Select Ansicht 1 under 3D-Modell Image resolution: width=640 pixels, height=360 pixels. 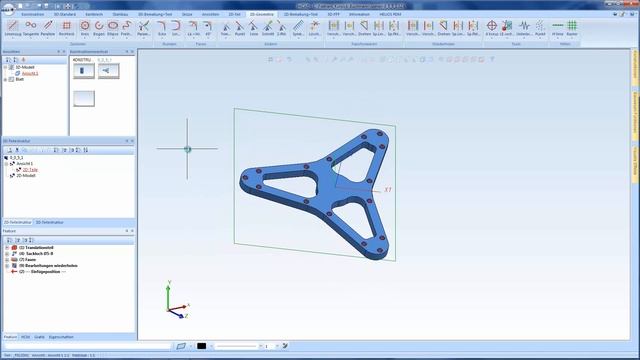[x=30, y=73]
